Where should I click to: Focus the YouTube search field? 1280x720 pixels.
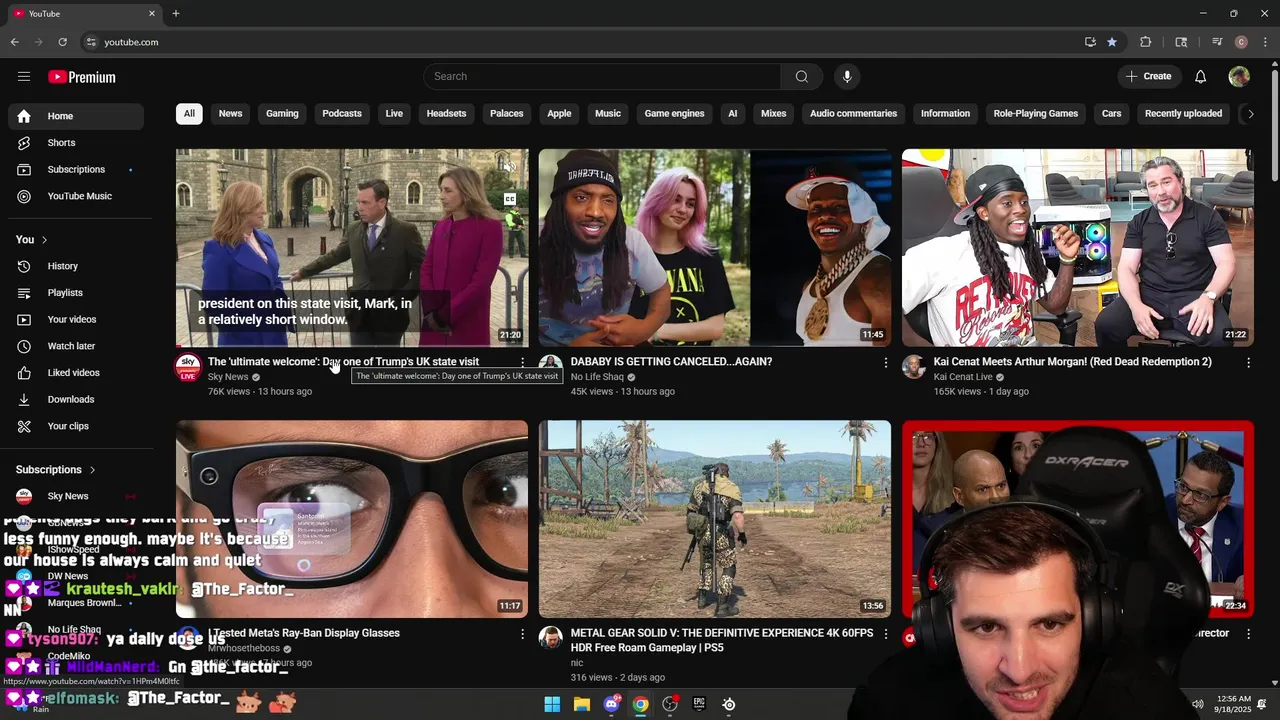tap(602, 77)
